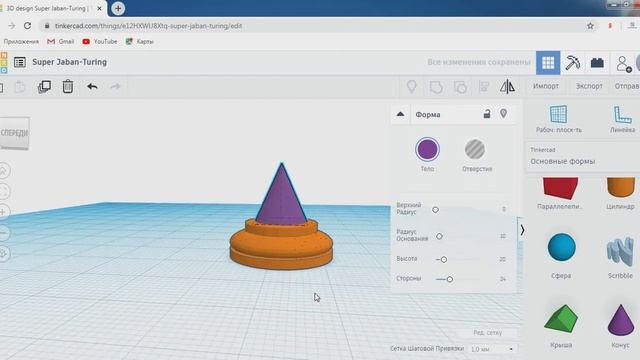Adjust the Высота slider handle

point(444,260)
